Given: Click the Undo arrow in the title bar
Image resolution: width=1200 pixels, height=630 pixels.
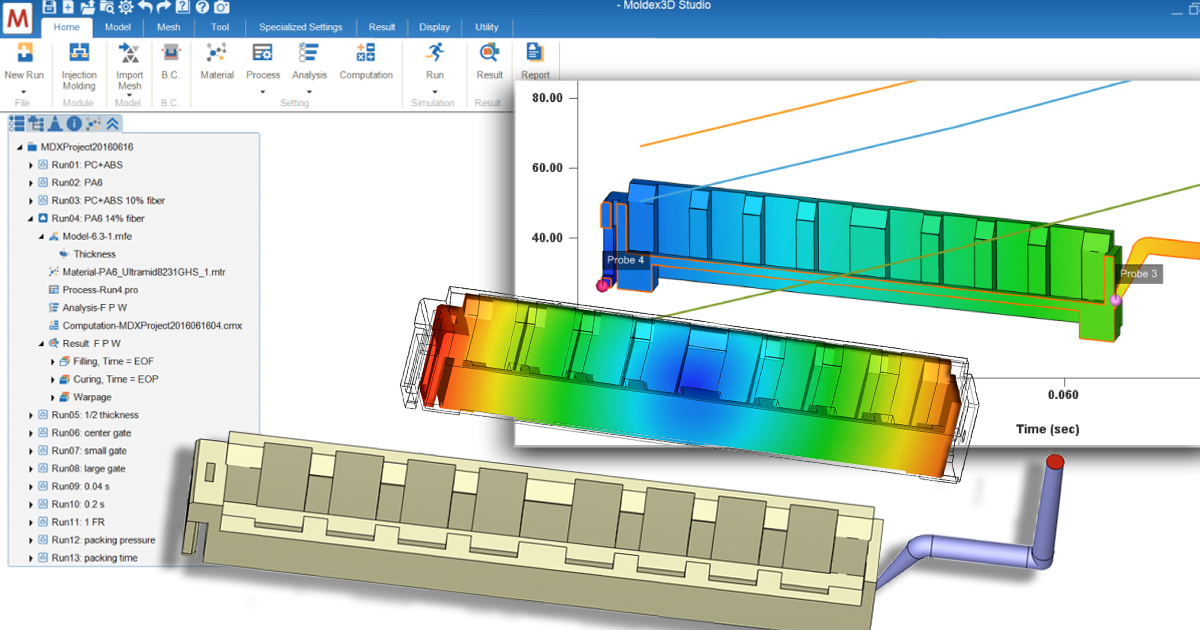Looking at the screenshot, I should pos(145,7).
